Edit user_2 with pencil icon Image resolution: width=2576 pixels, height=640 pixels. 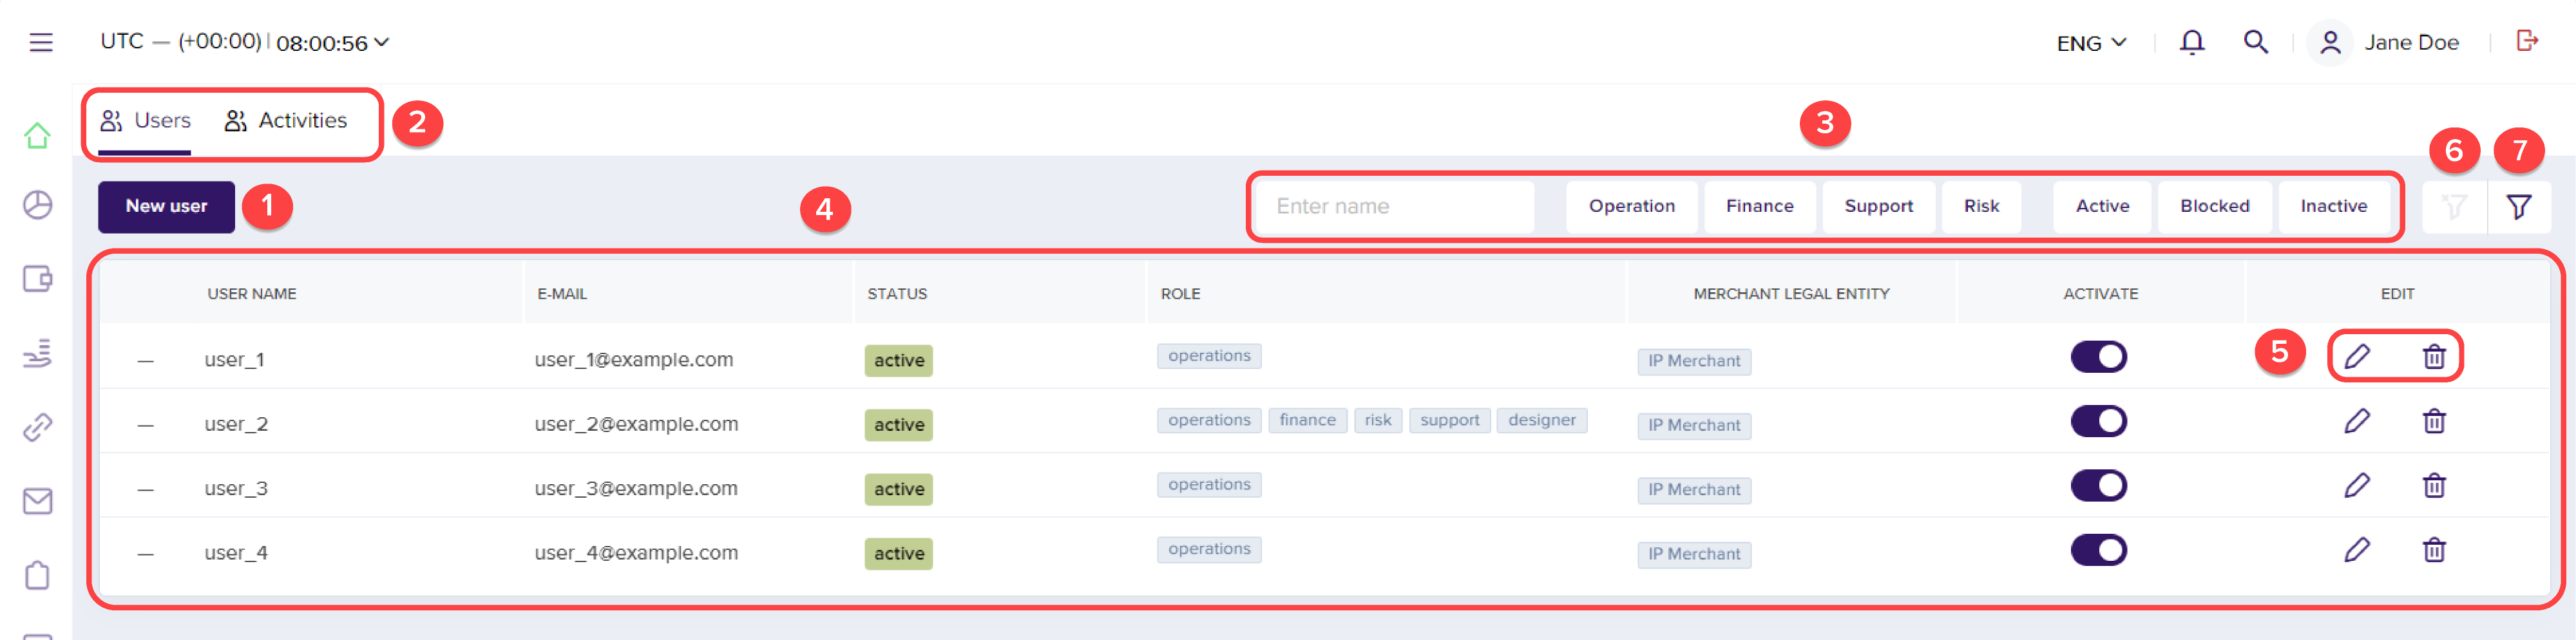2357,421
